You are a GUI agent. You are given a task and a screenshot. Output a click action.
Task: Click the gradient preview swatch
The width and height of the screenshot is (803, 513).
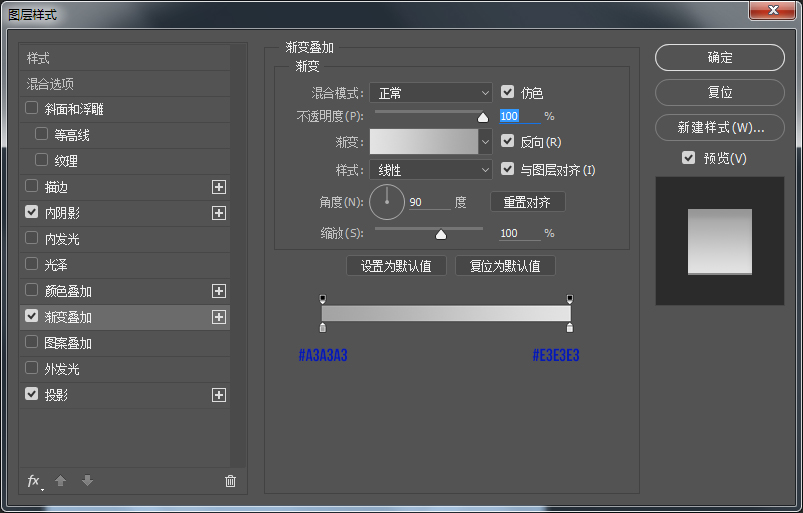pos(424,141)
